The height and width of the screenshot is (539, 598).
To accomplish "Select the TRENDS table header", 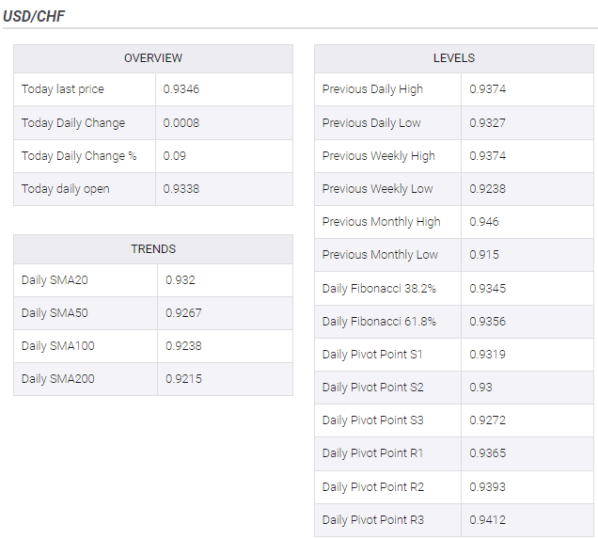I will [153, 249].
